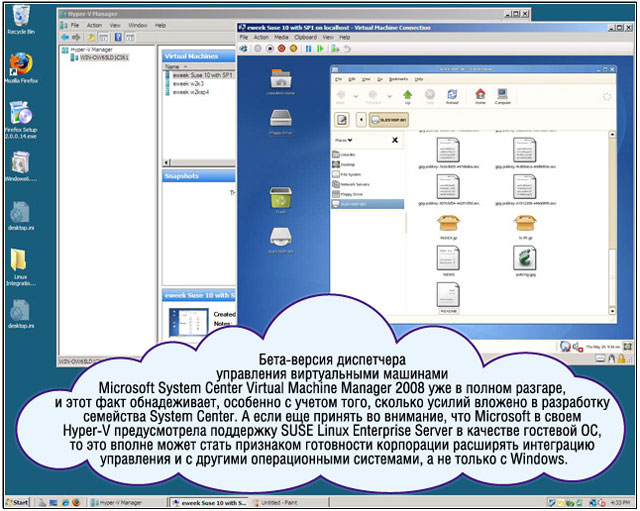Select the README file

[x=448, y=298]
